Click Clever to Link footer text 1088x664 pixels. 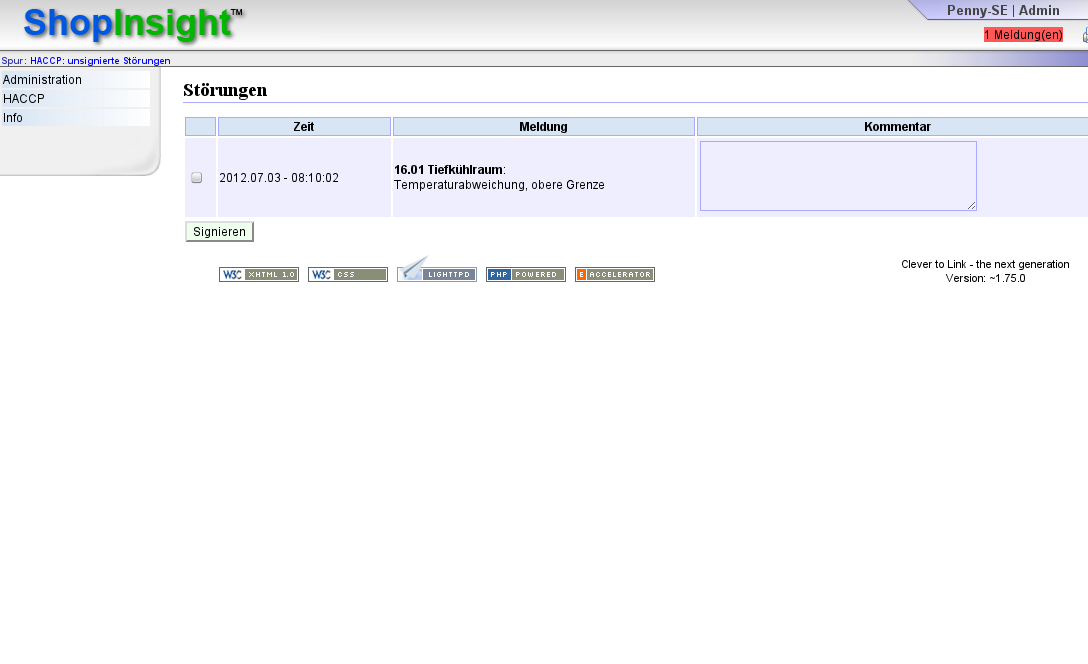pos(985,264)
